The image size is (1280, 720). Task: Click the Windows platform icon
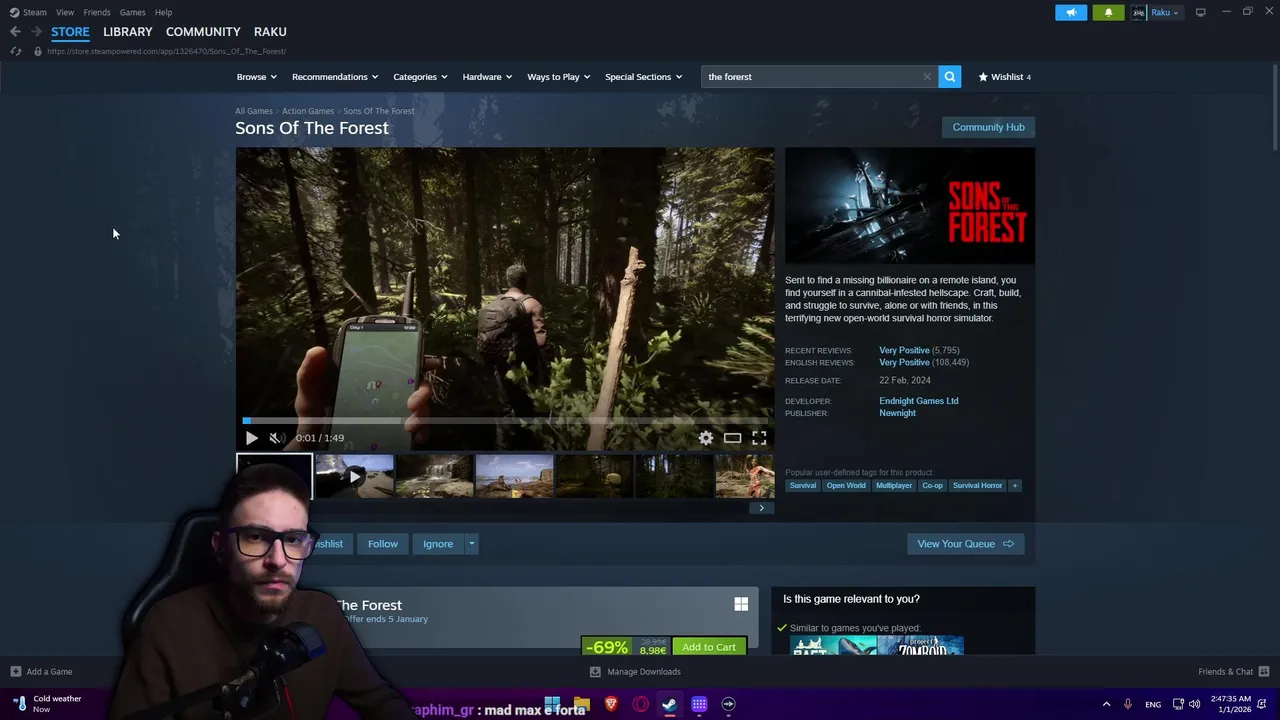[x=741, y=604]
